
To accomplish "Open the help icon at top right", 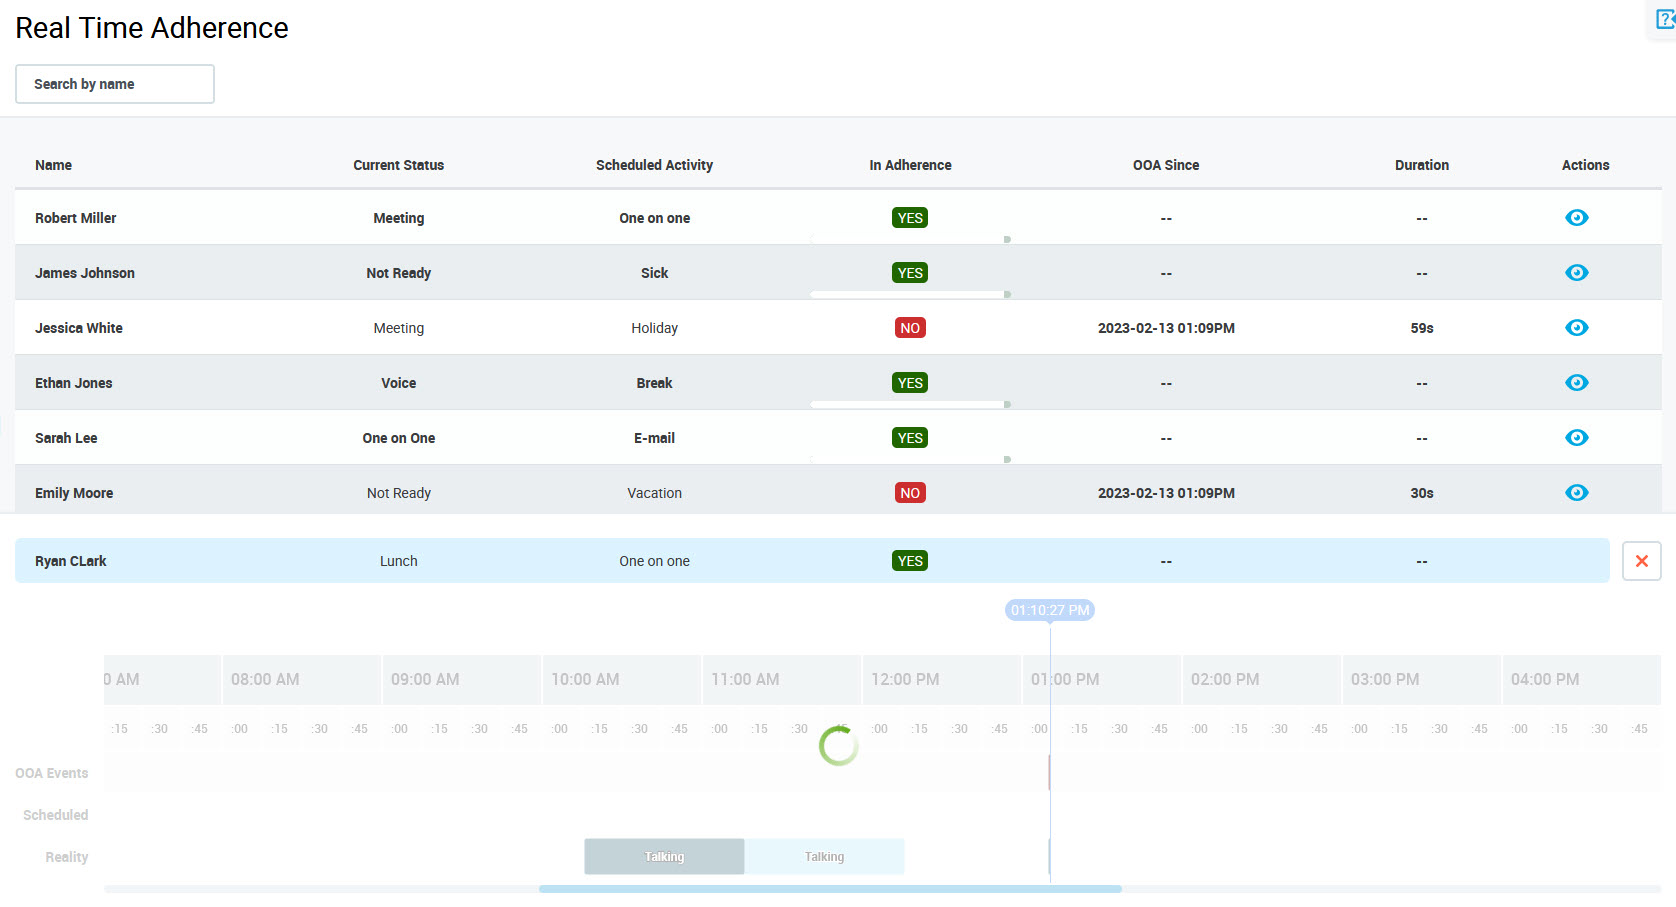I will pos(1664,20).
